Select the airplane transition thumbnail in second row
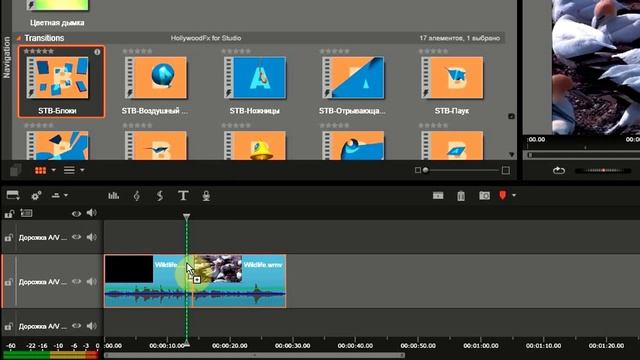Screen dimensions: 640x360 click(x=156, y=145)
